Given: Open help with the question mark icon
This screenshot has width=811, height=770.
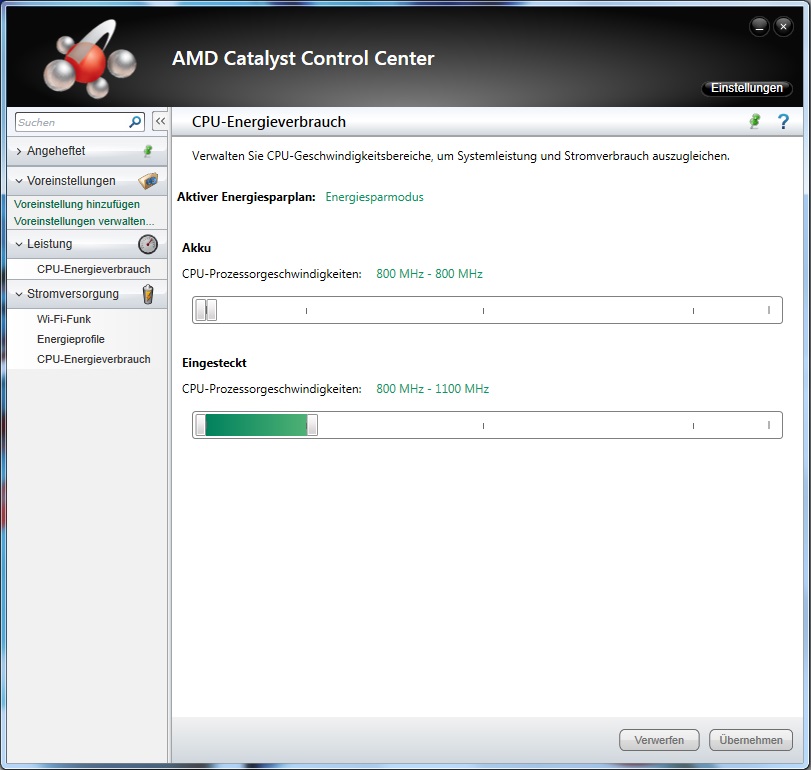Looking at the screenshot, I should [783, 122].
